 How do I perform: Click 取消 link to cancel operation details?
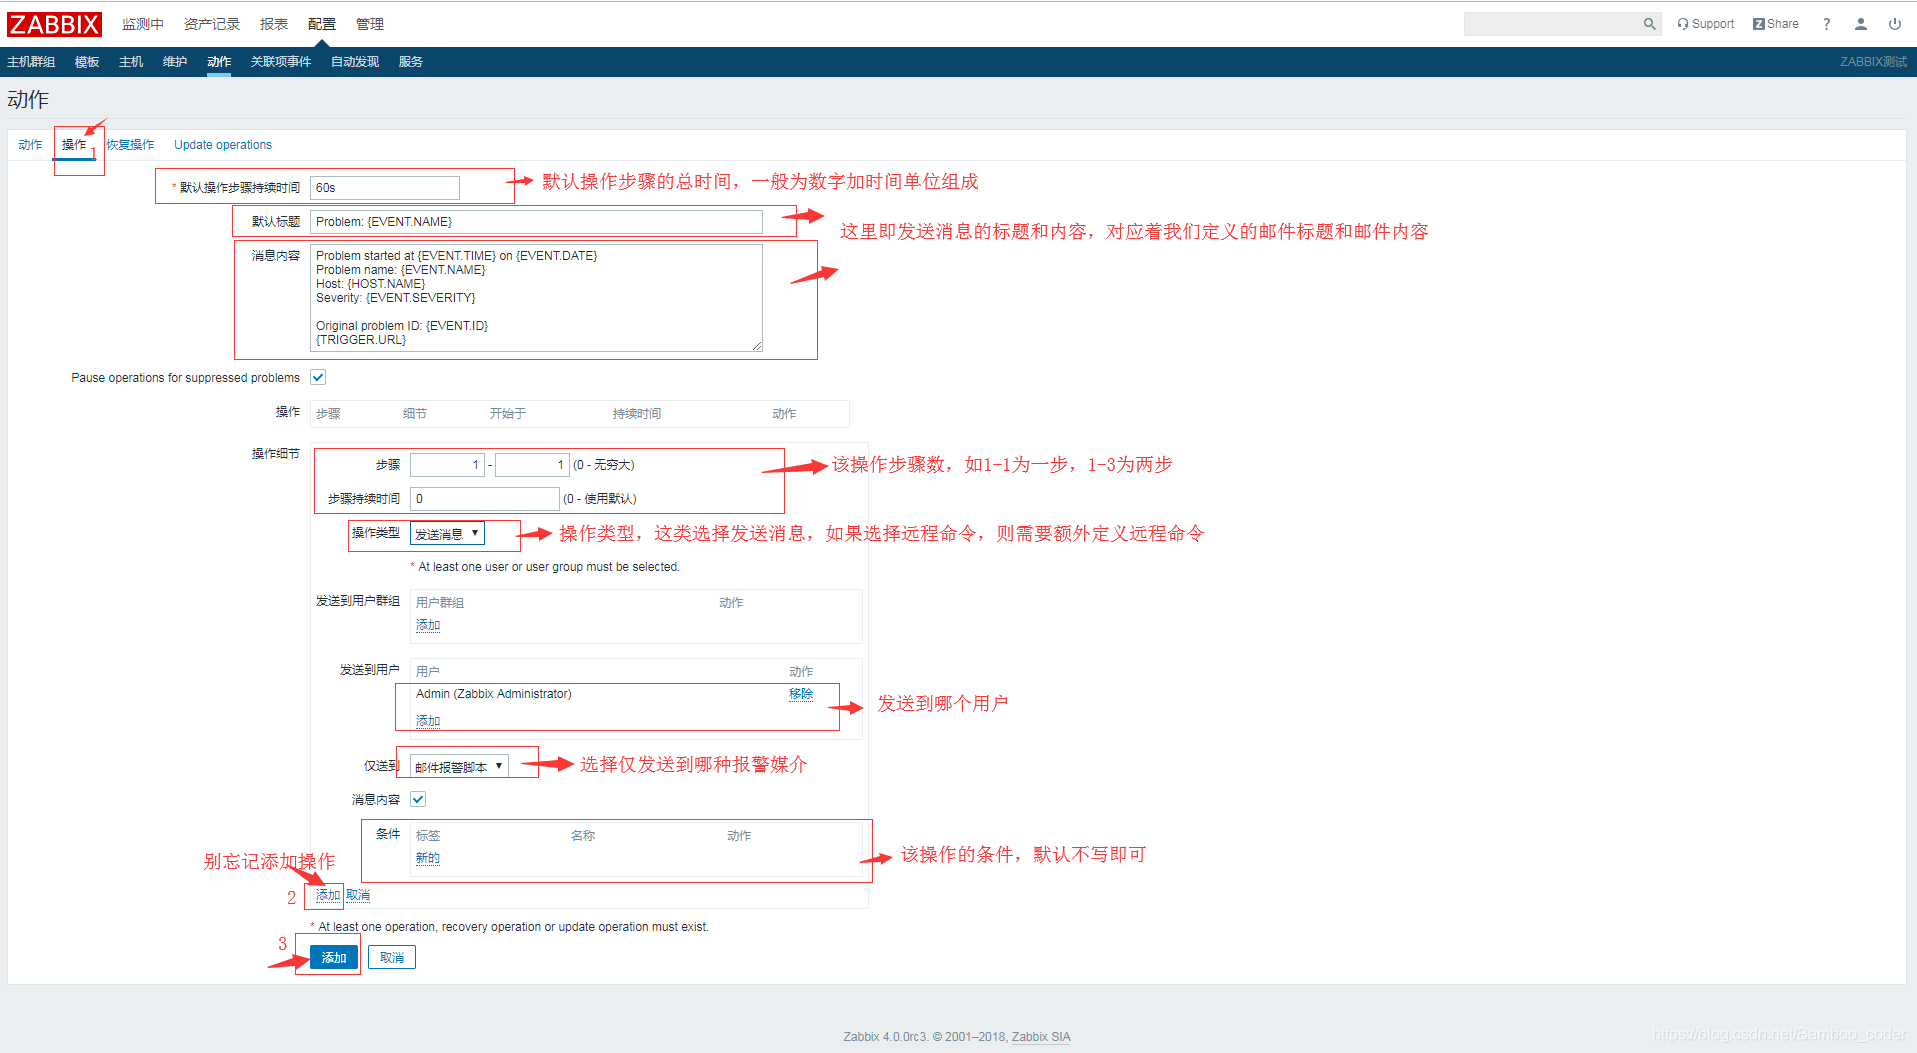tap(358, 895)
